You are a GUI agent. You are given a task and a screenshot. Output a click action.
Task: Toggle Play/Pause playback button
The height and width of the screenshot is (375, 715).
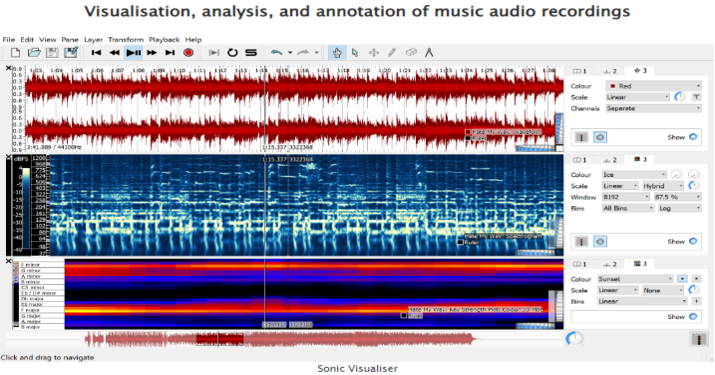(133, 52)
